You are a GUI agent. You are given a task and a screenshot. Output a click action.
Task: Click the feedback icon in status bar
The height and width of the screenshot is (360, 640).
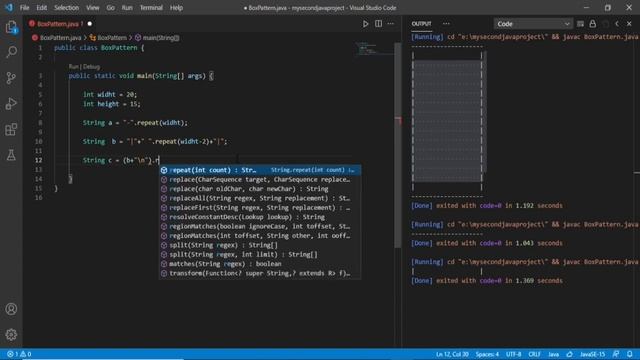point(616,354)
